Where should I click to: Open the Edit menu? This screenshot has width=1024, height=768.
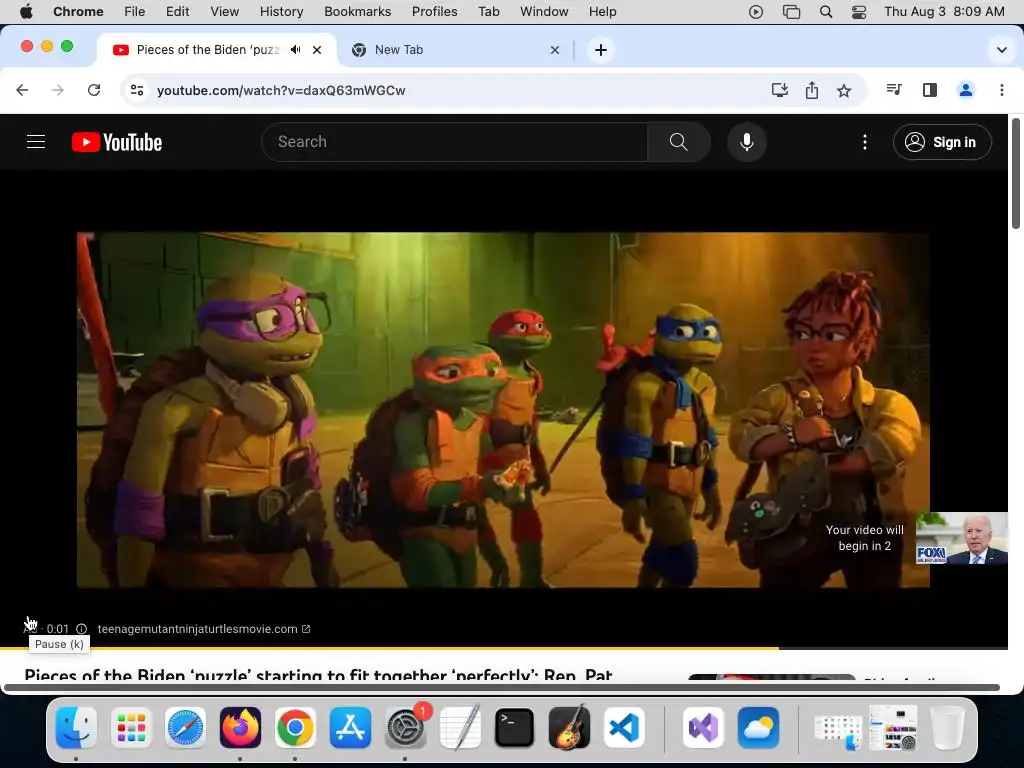[x=177, y=11]
